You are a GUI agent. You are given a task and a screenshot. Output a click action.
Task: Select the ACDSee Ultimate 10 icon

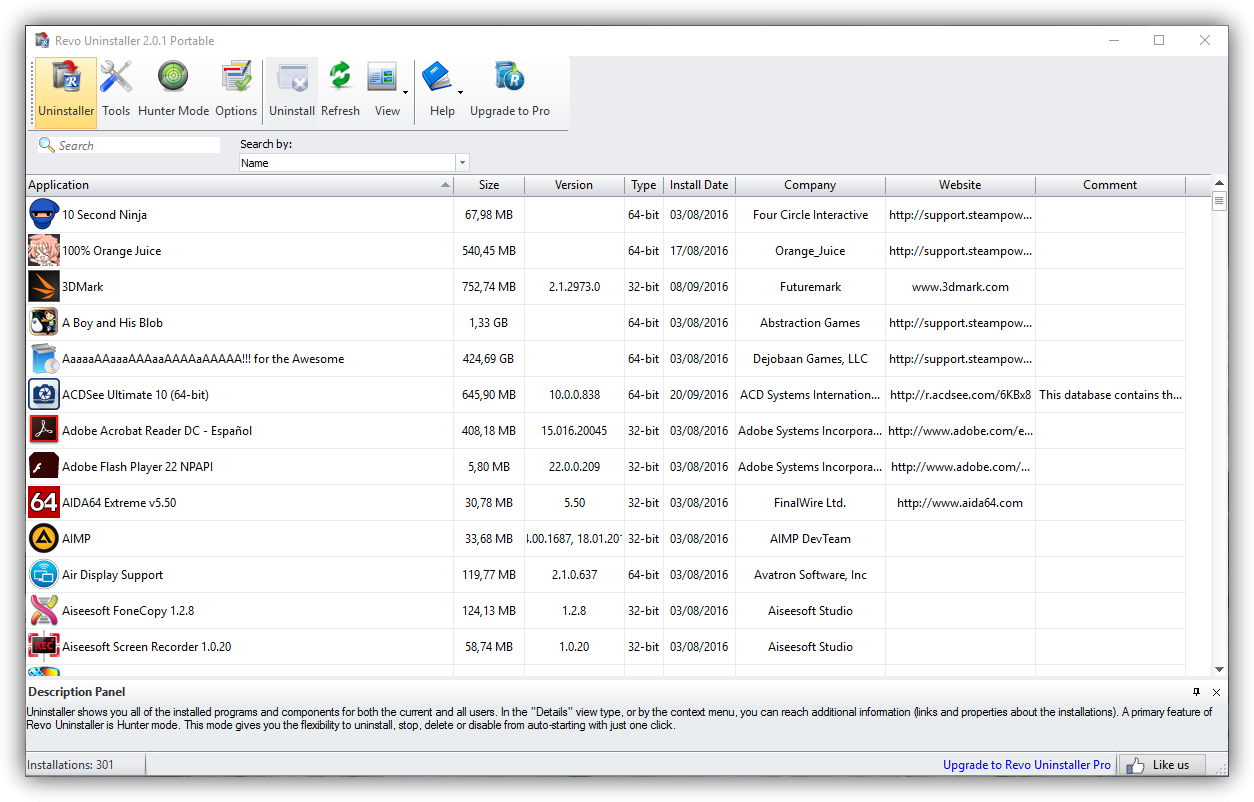[44, 395]
